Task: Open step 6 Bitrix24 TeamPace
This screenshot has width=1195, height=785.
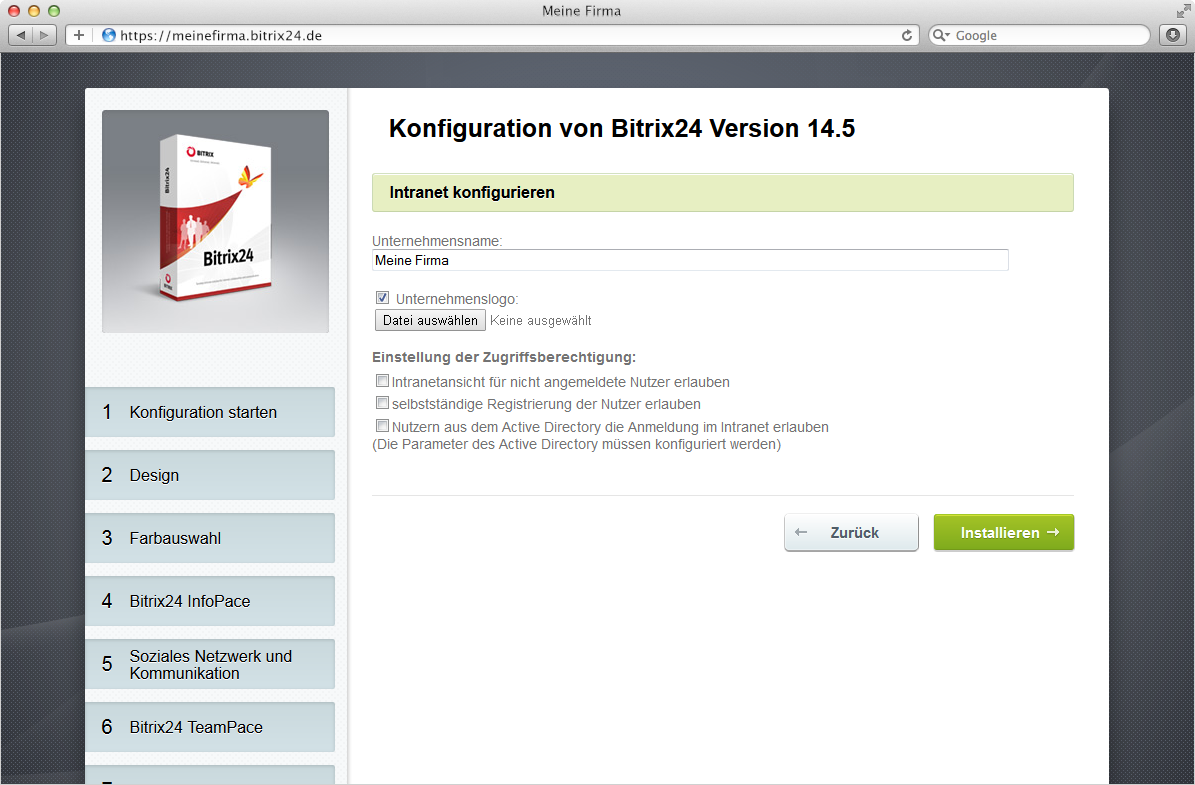Action: [210, 727]
